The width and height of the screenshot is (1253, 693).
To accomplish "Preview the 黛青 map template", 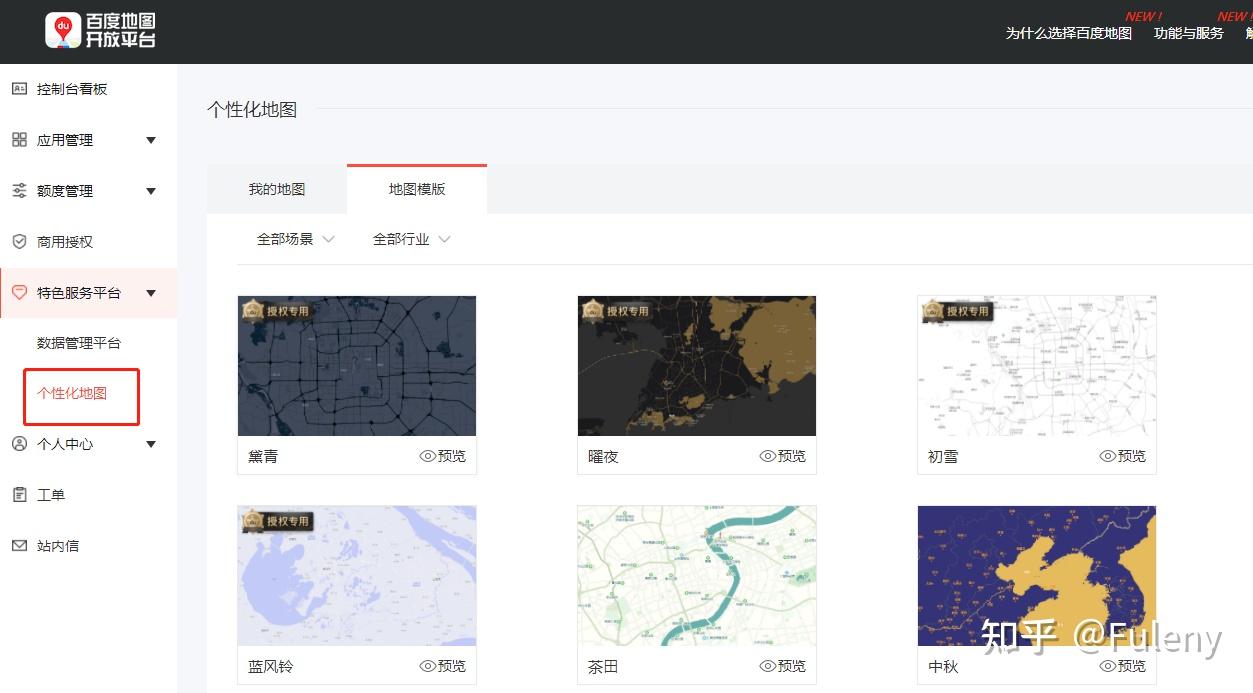I will (x=443, y=456).
